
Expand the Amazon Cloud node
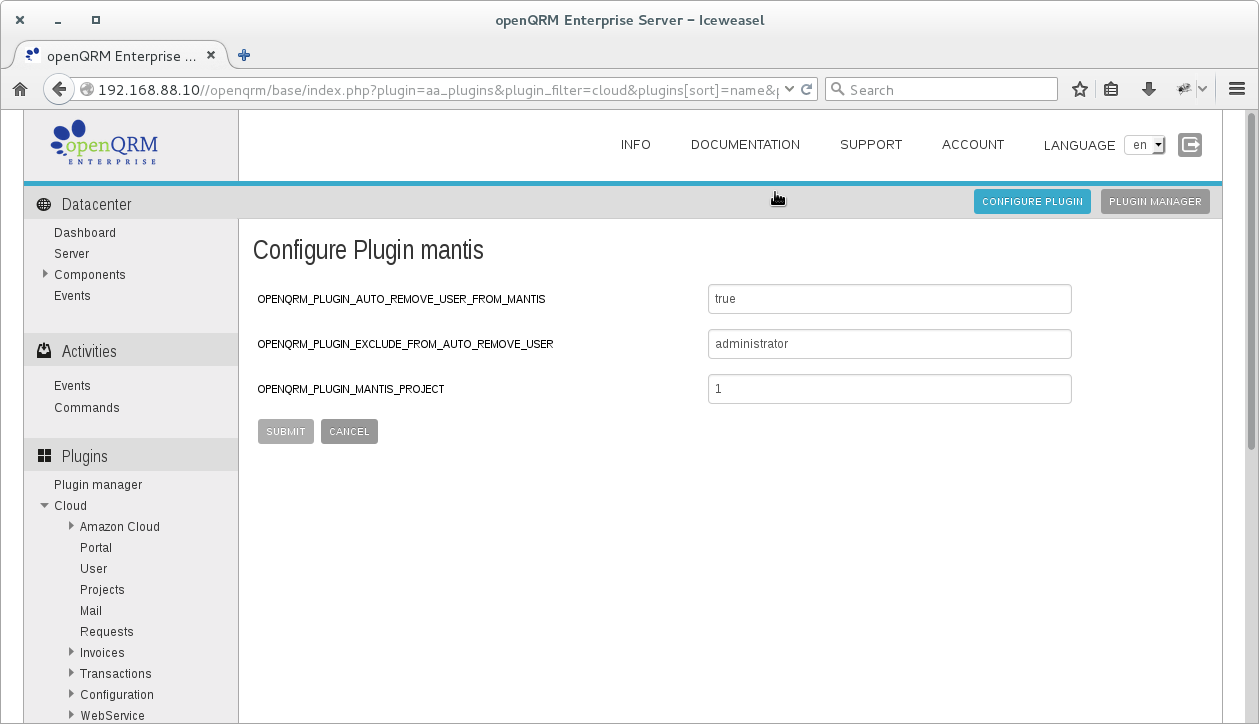(x=72, y=526)
